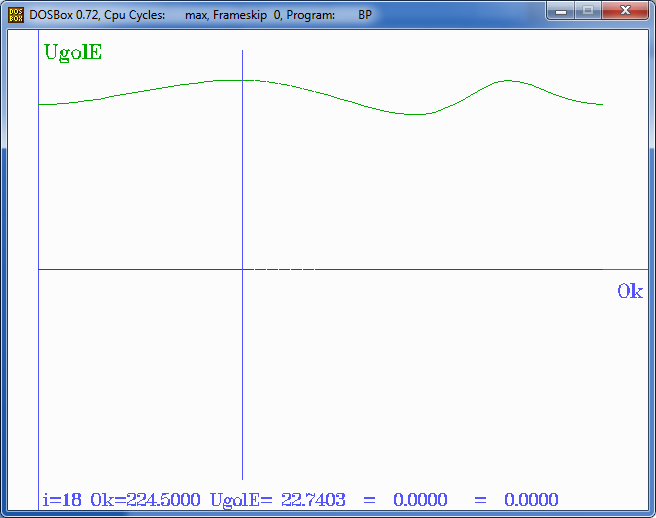Click the blue Ok axis label
The width and height of the screenshot is (656, 518).
tap(630, 291)
